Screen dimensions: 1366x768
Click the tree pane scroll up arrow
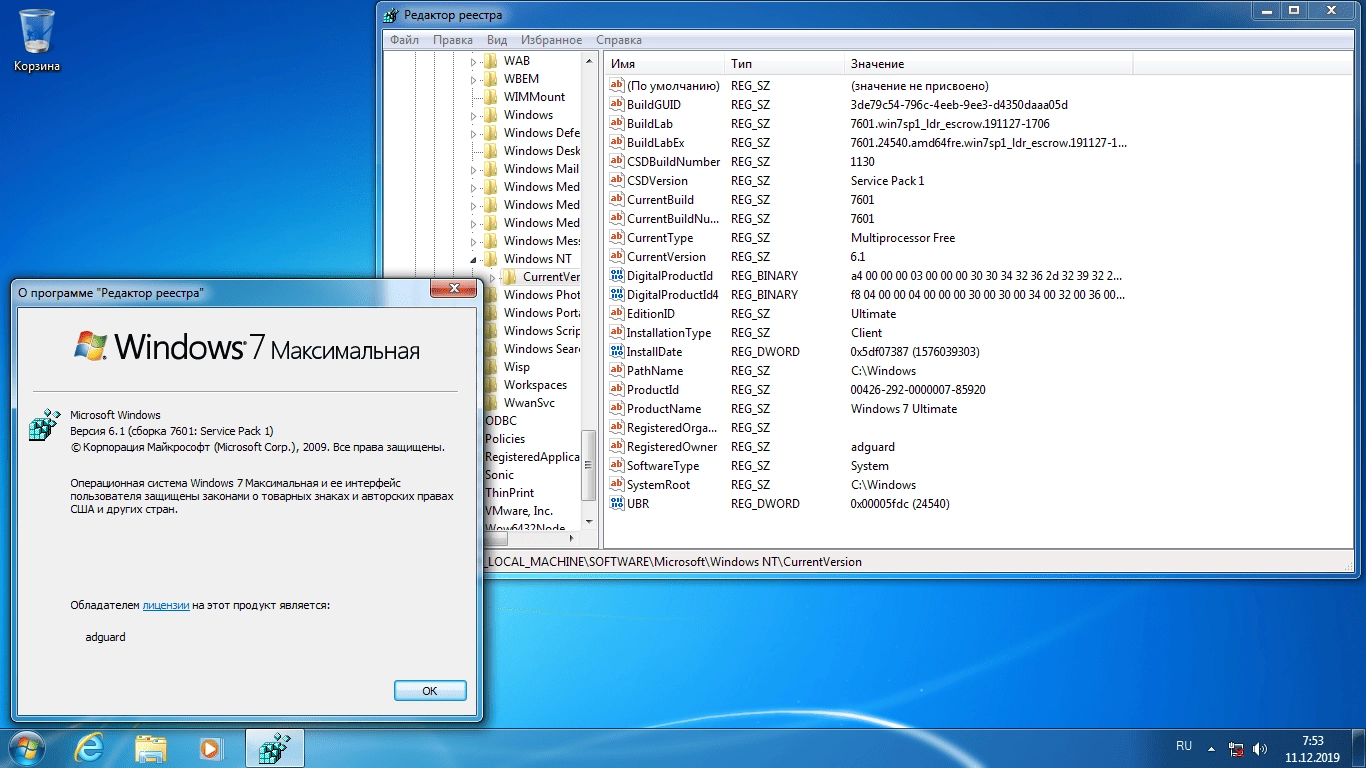point(589,61)
